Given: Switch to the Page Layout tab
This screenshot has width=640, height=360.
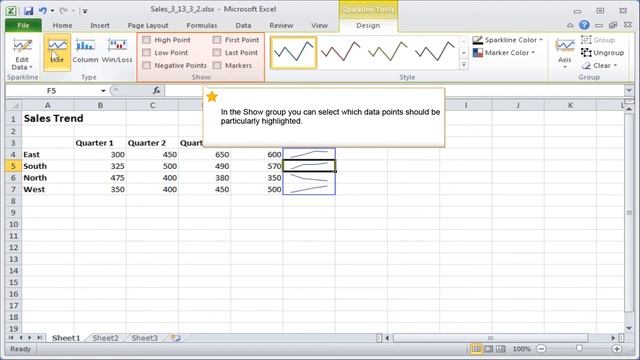Looking at the screenshot, I should click(148, 25).
